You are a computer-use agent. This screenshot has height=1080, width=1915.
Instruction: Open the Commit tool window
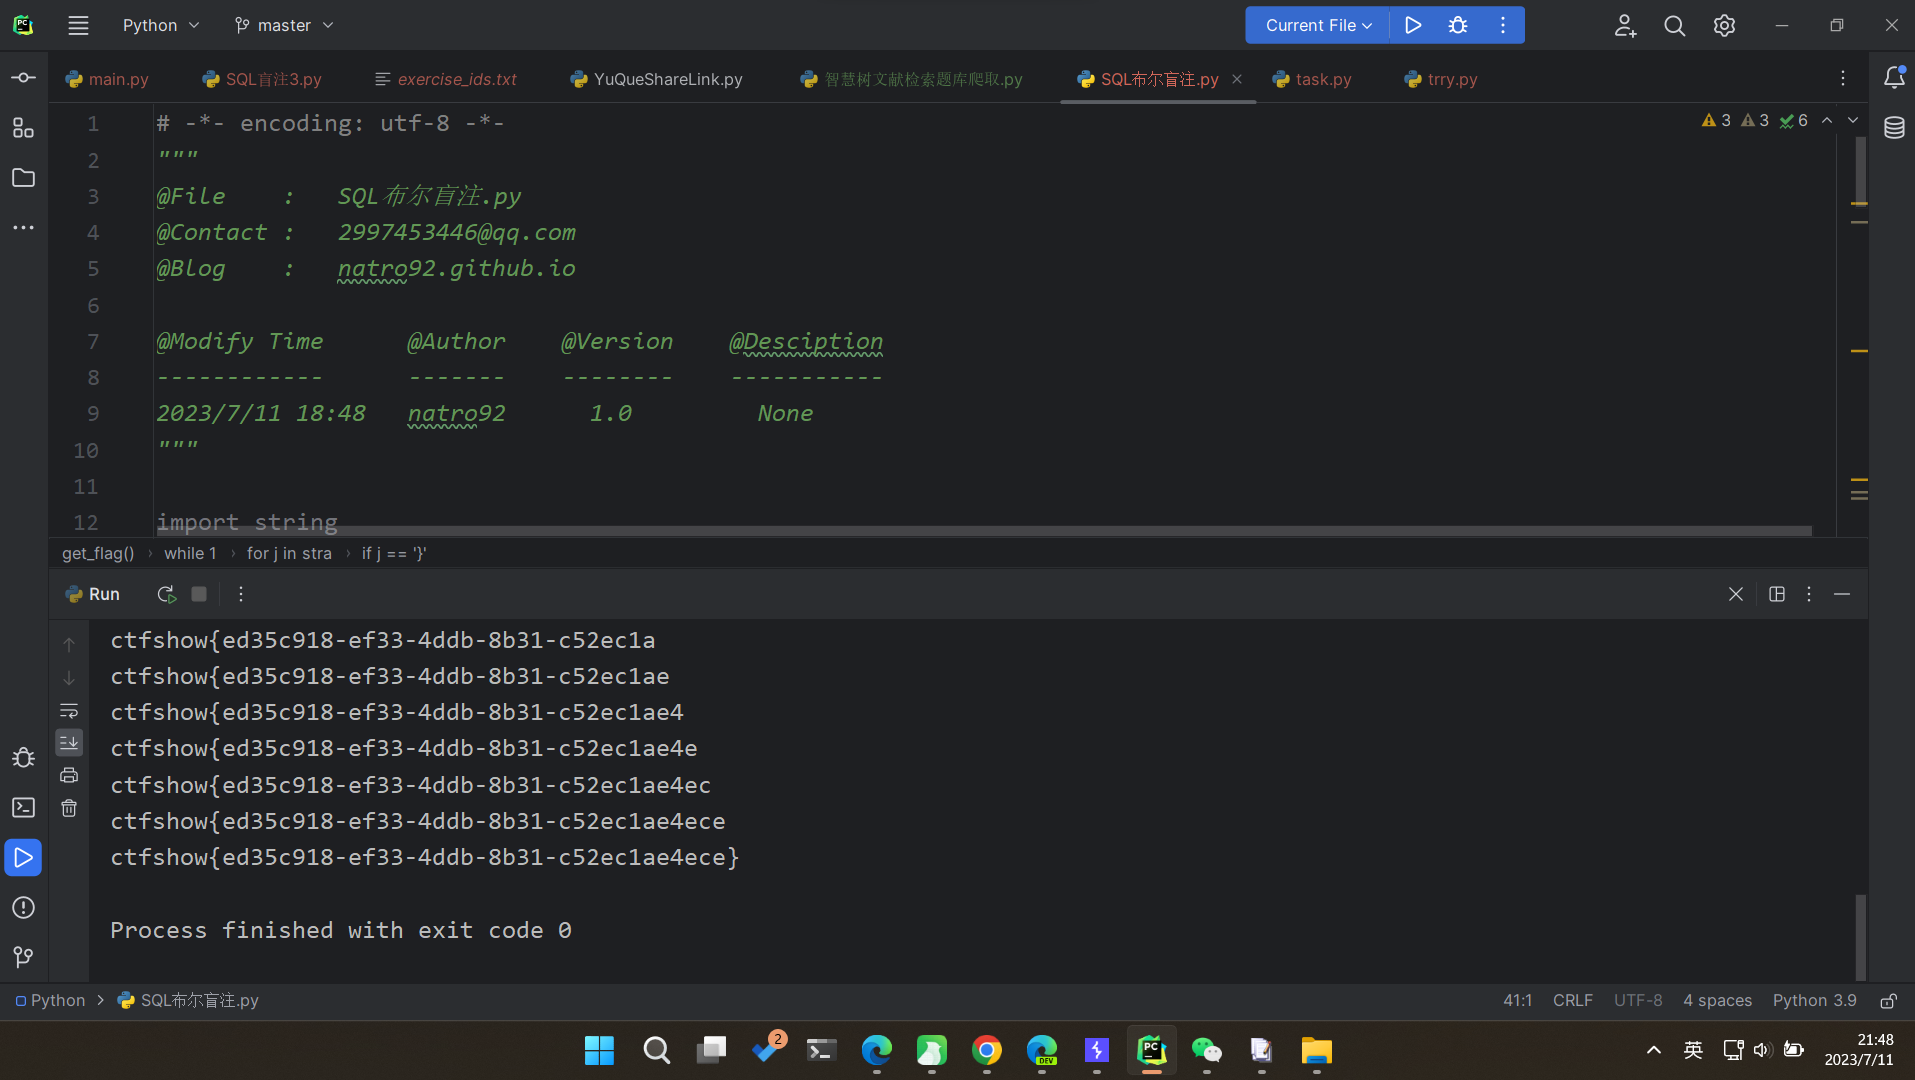coord(23,78)
